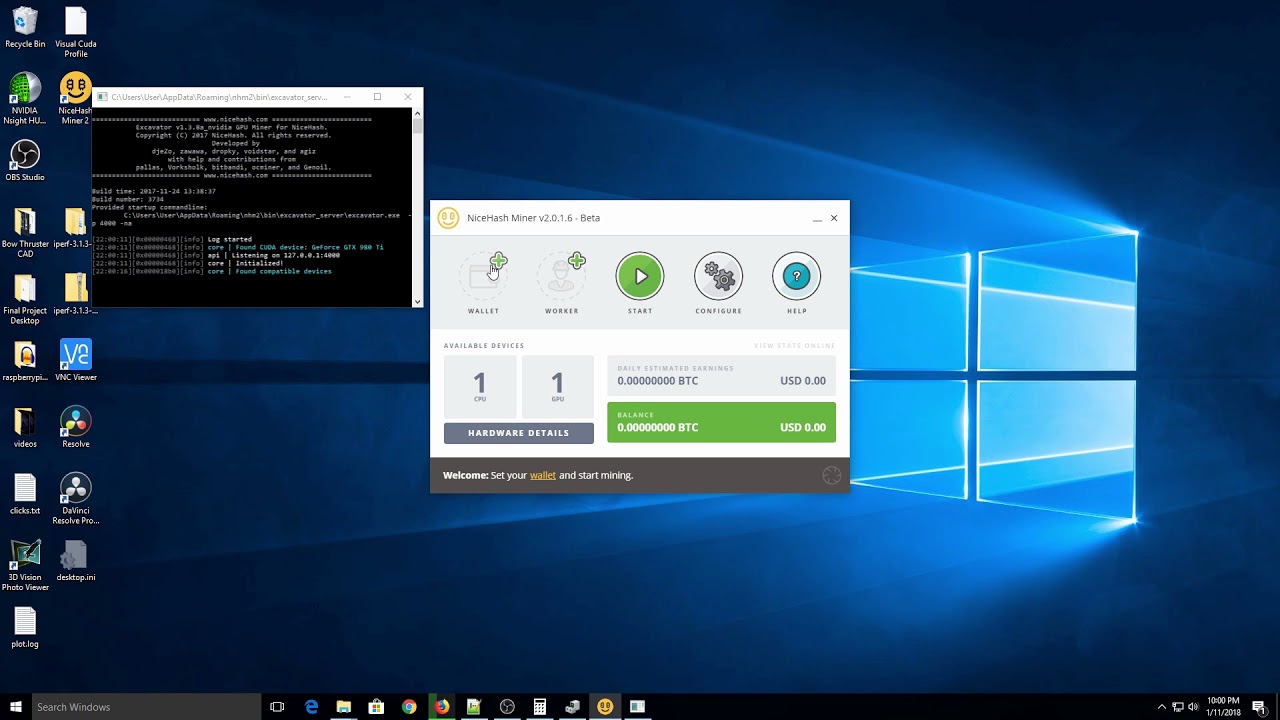
Task: Open the Configure gears icon
Action: [718, 277]
